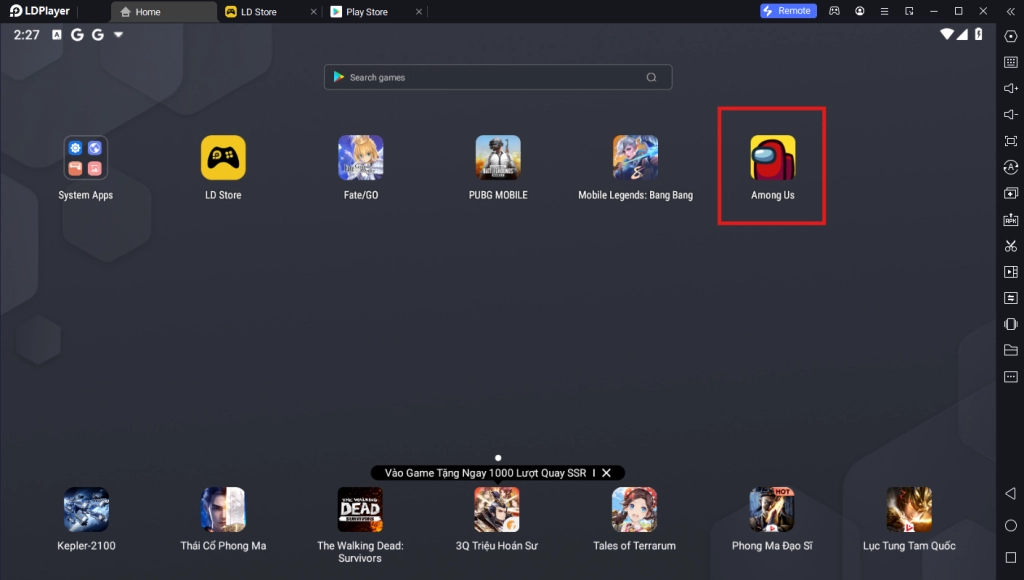The width and height of the screenshot is (1024, 580).
Task: Click the shake device icon
Action: pos(1010,324)
